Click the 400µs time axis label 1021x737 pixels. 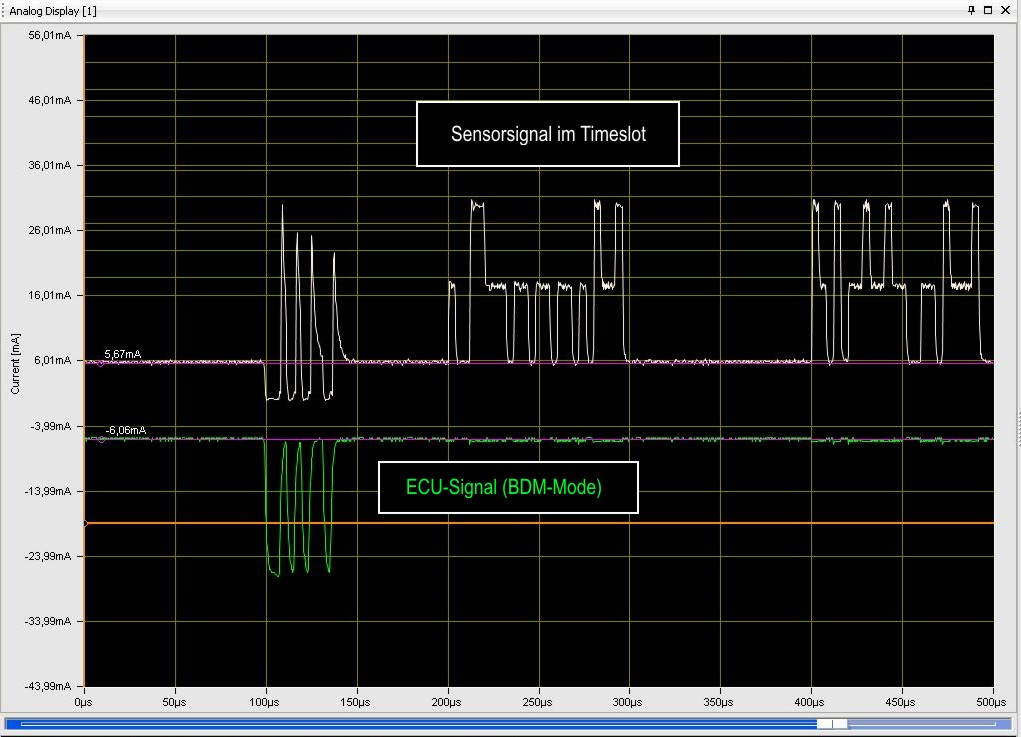[809, 702]
